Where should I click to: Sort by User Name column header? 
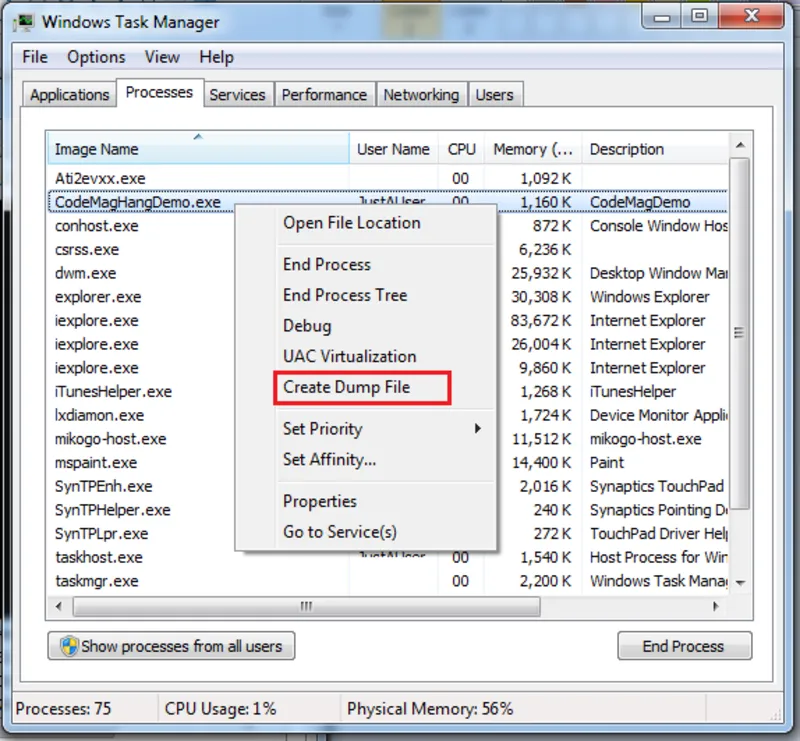[393, 149]
